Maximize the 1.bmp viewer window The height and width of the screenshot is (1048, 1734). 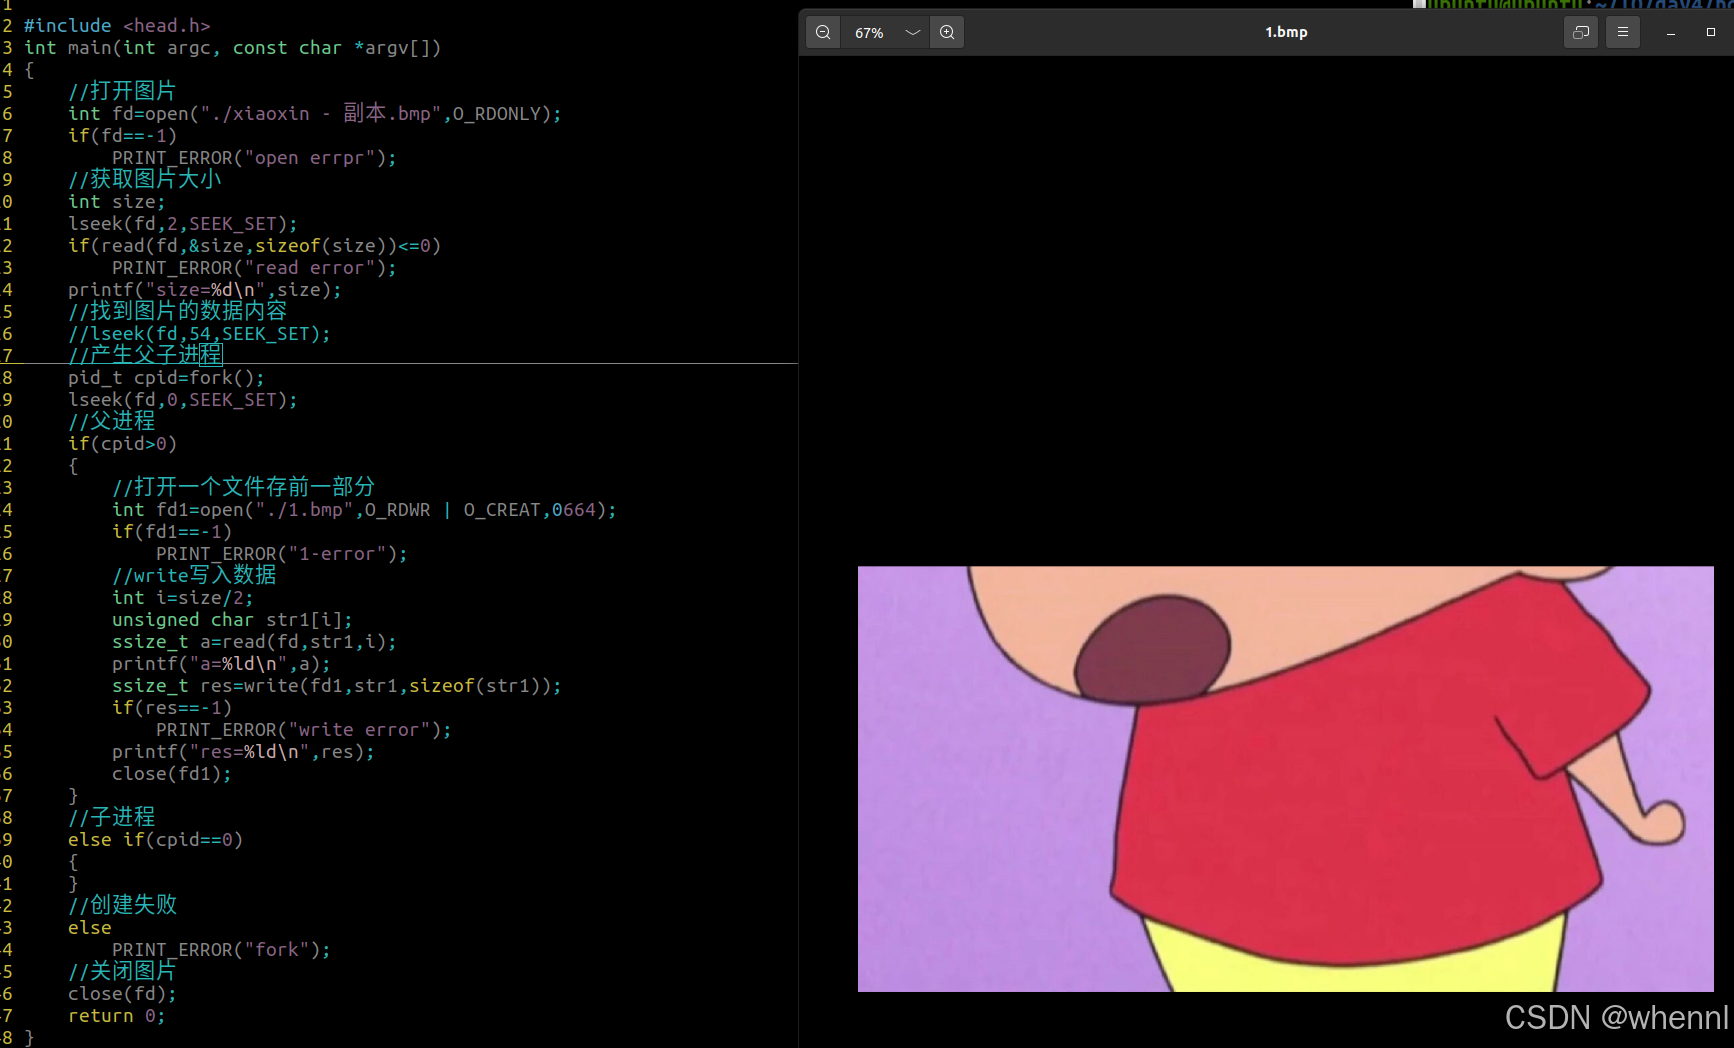(1711, 32)
